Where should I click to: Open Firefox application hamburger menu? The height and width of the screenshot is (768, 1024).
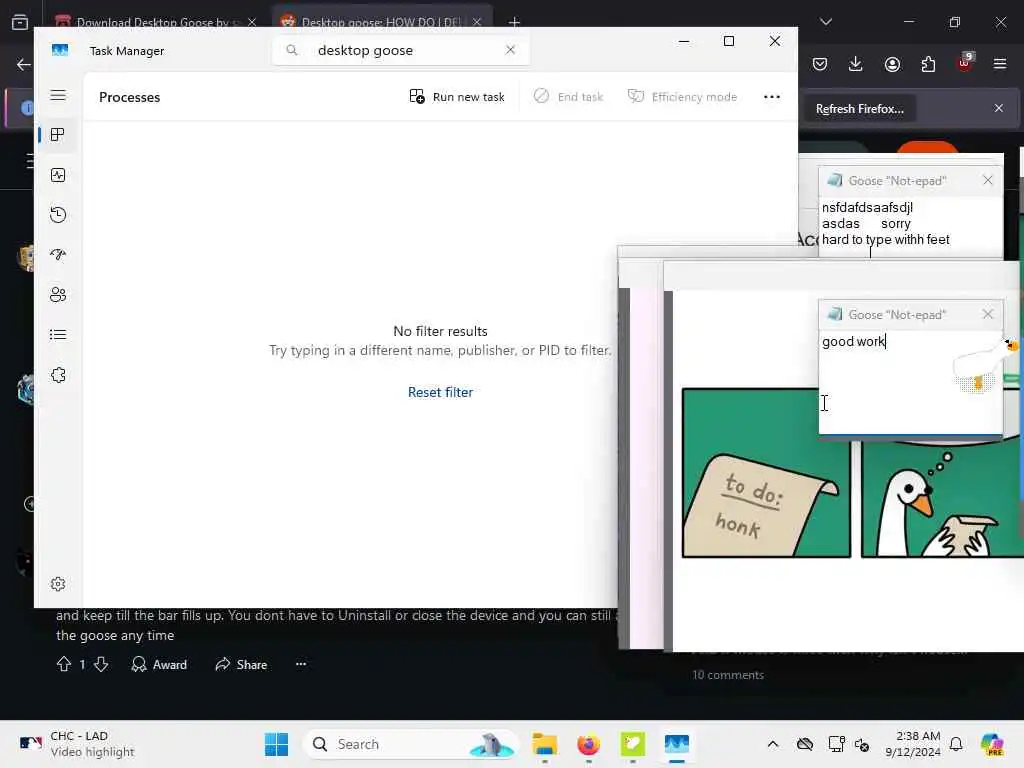point(1000,64)
